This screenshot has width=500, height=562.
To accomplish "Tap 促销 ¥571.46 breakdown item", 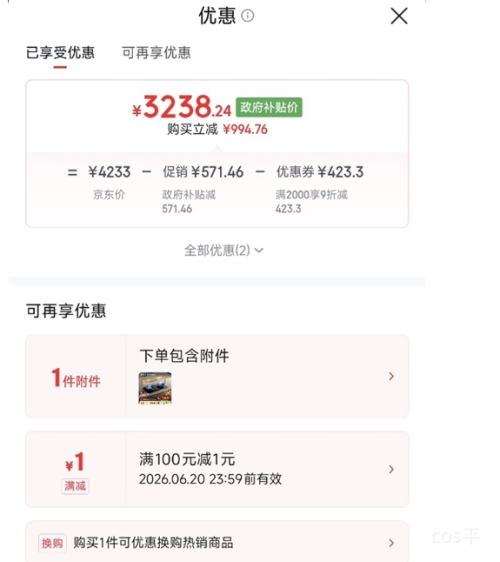I will [x=203, y=172].
